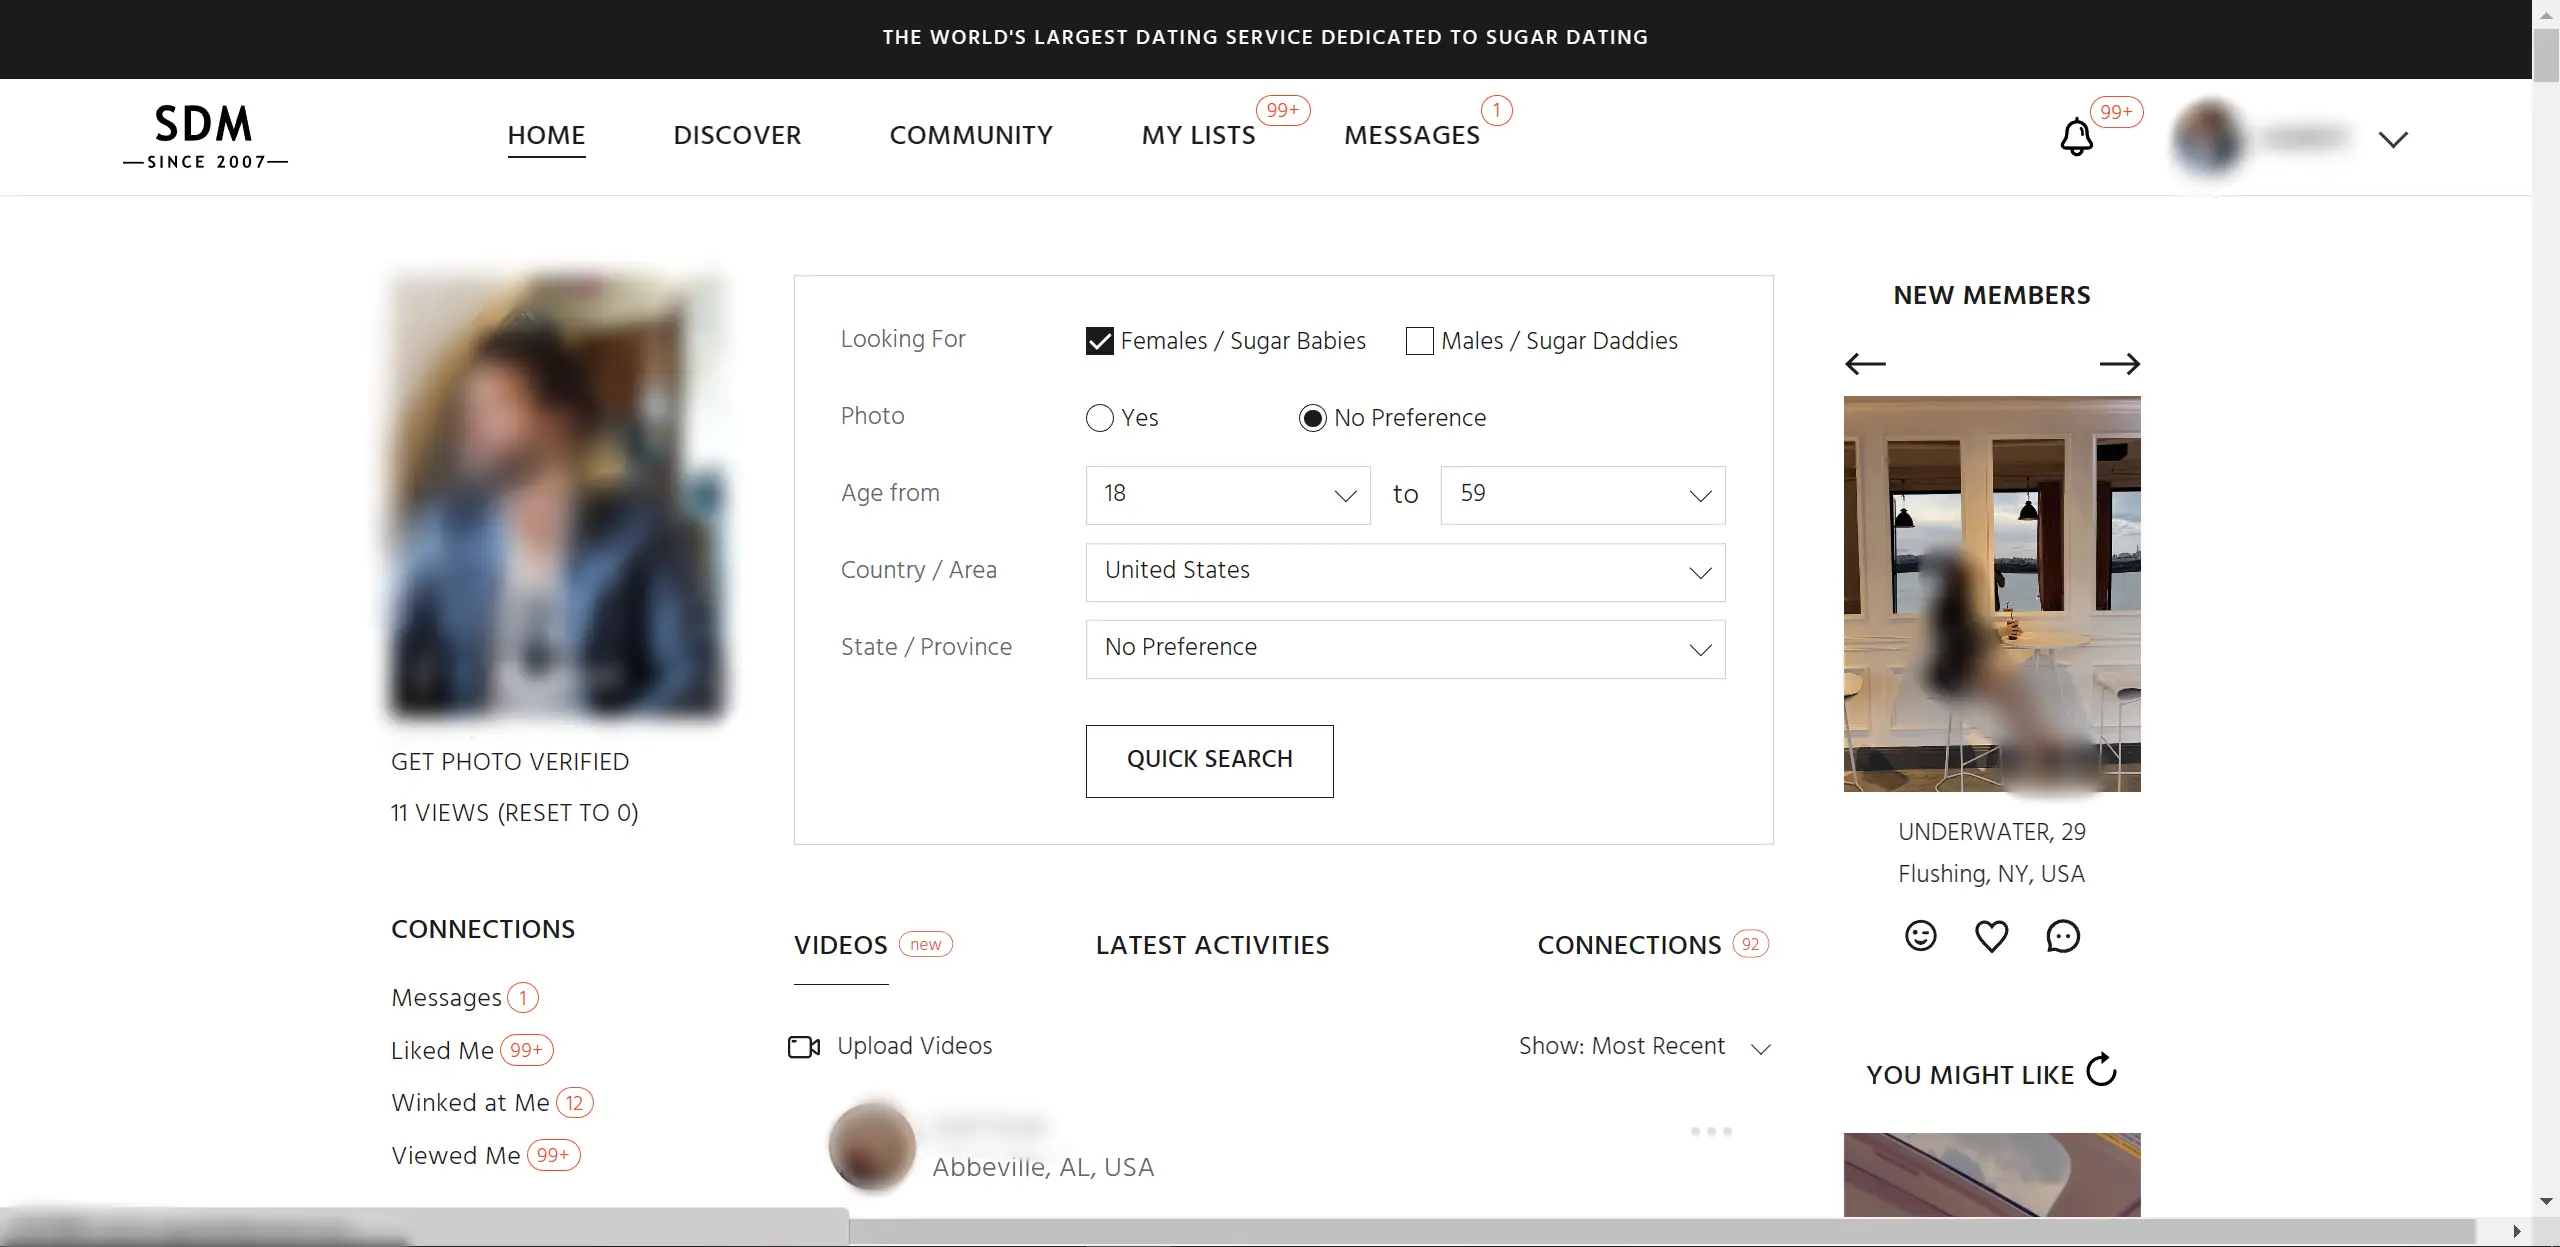
Task: Click the NEW MEMBERS heading
Action: coord(1991,295)
